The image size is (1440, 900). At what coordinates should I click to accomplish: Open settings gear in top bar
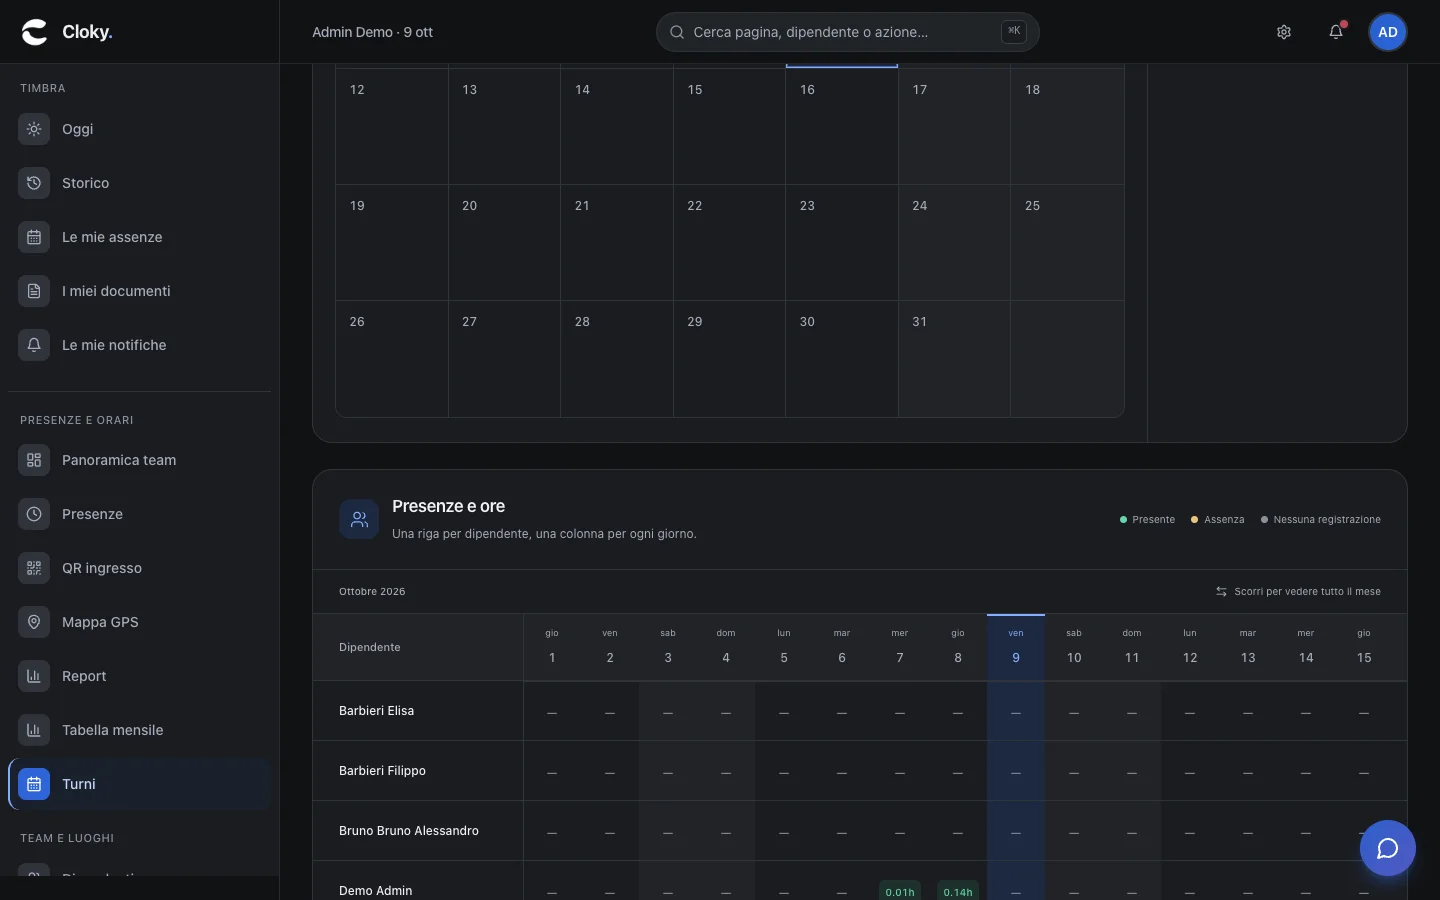(x=1284, y=32)
